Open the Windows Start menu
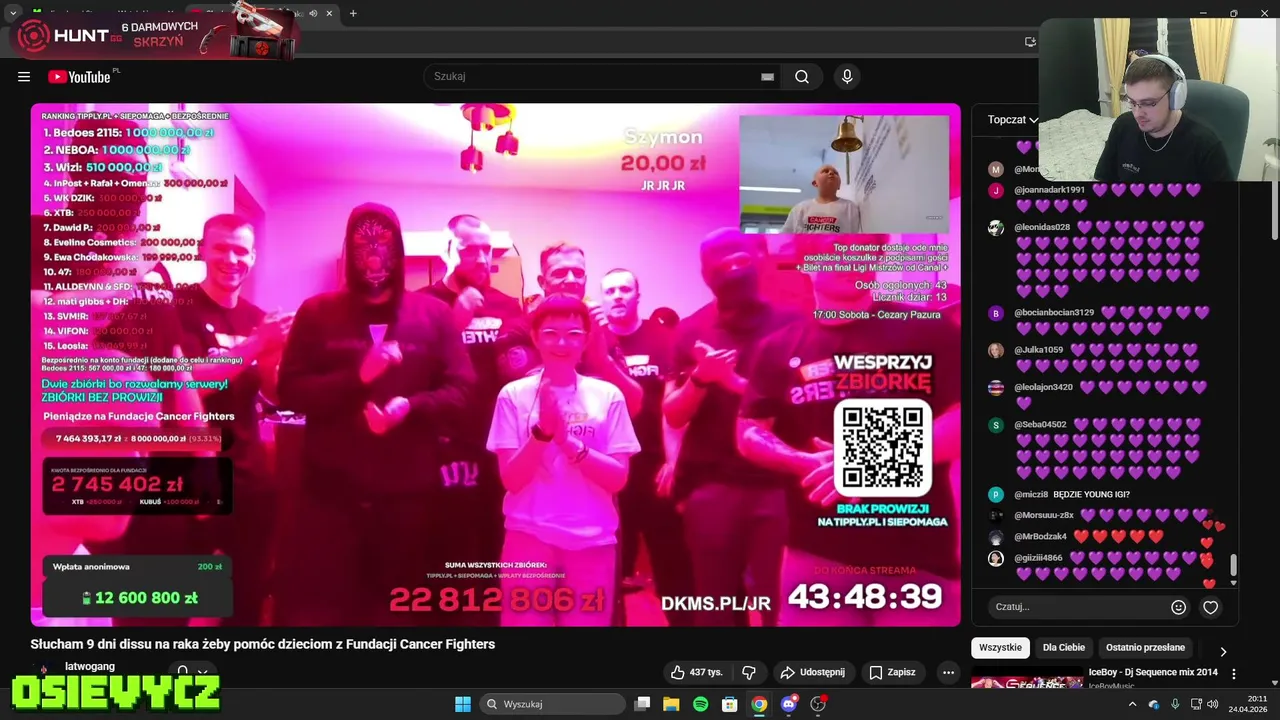1280x720 pixels. (463, 704)
